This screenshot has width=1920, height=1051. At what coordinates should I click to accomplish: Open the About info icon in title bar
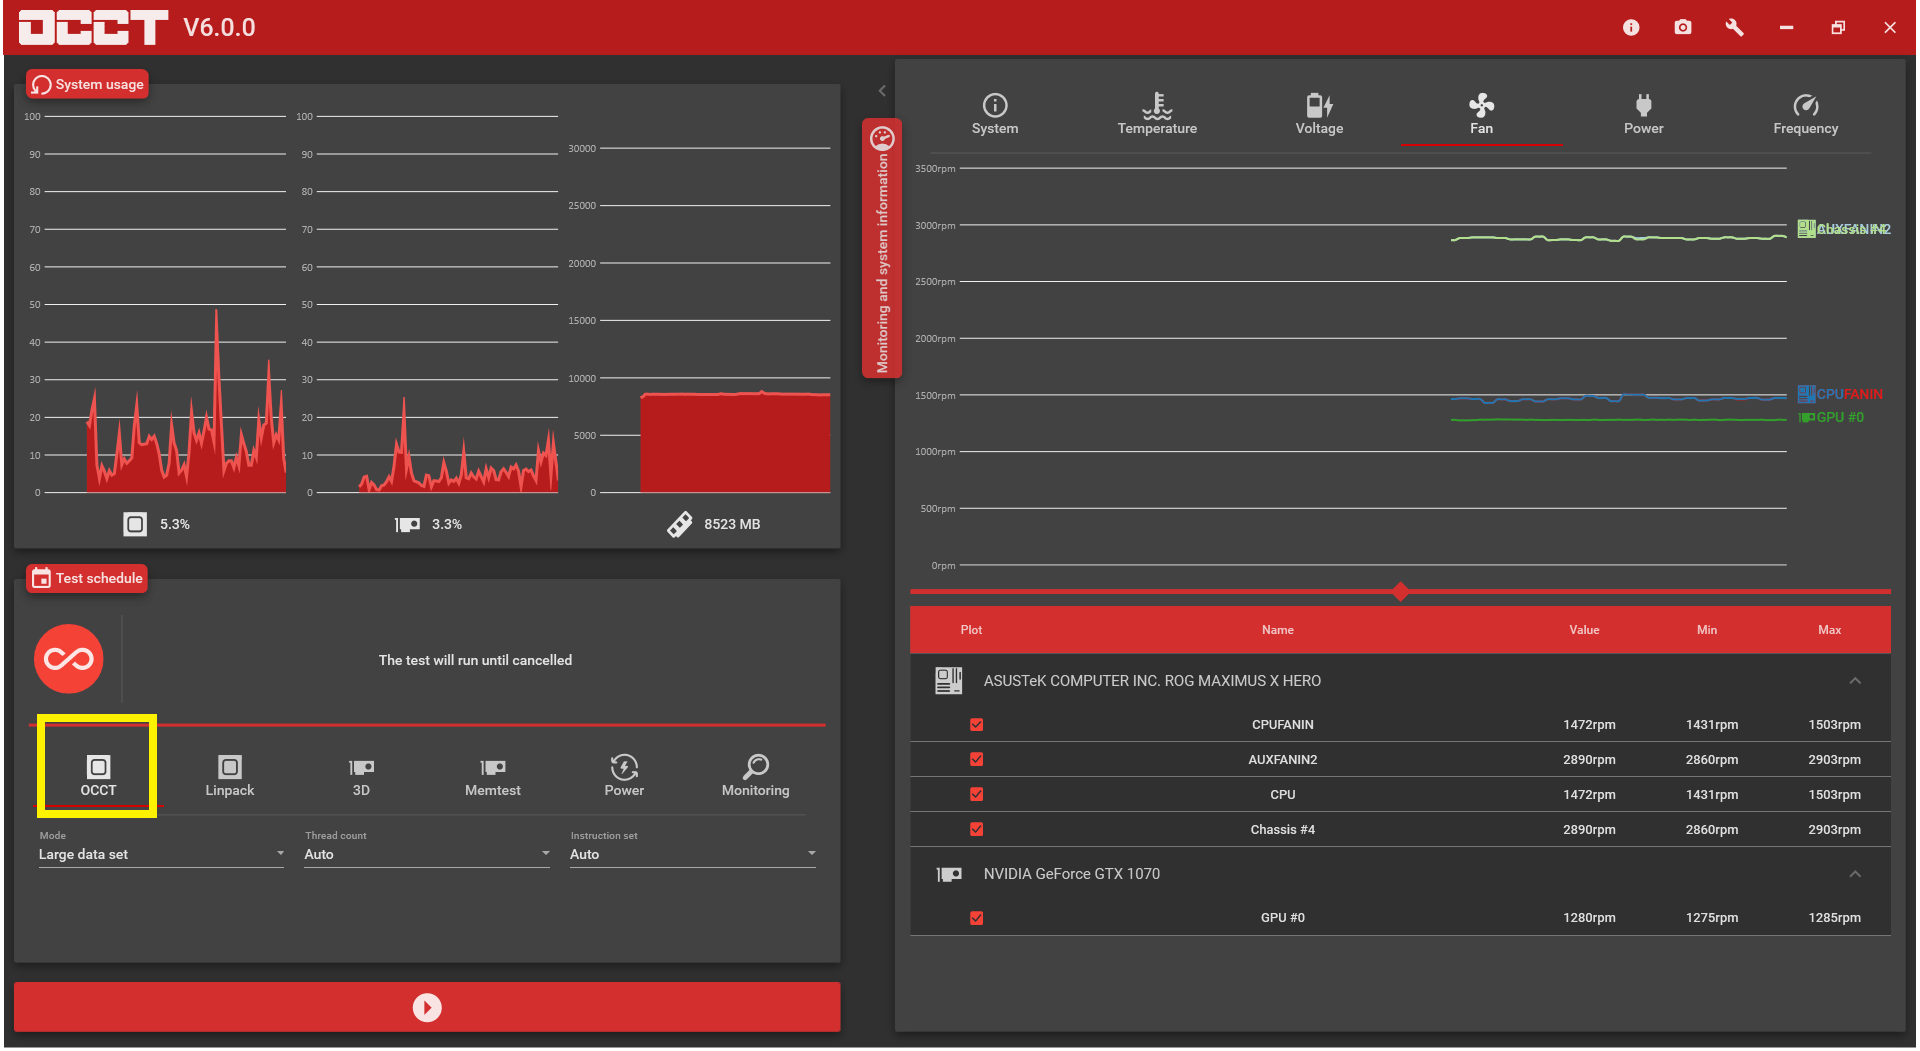click(1631, 28)
